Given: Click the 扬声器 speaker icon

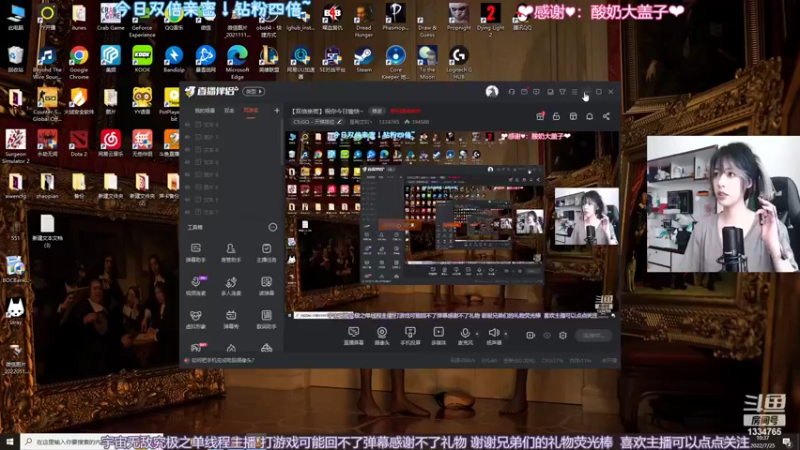Looking at the screenshot, I should pos(493,333).
